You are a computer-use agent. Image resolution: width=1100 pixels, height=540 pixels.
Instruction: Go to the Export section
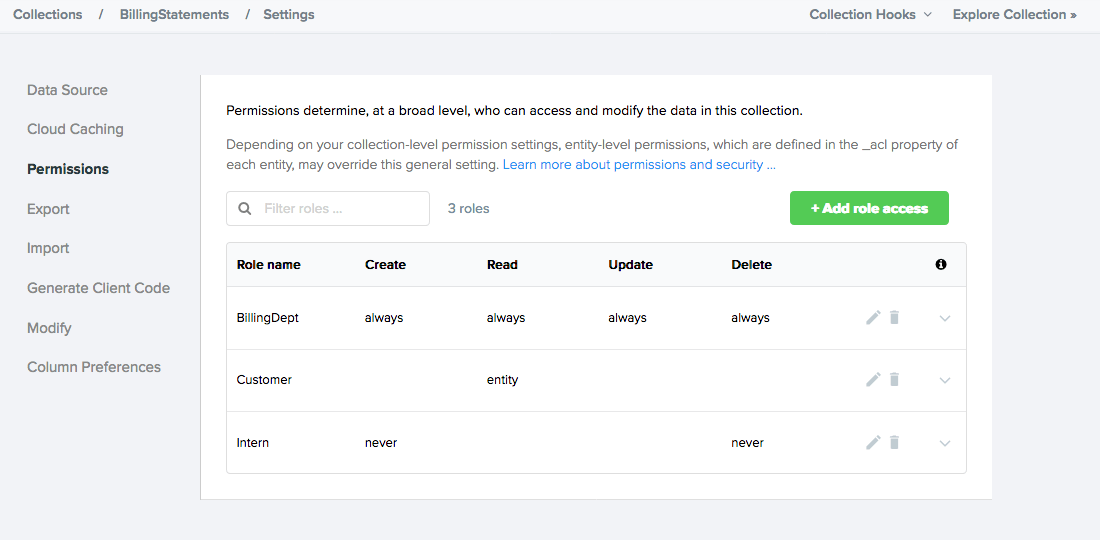[x=48, y=209]
